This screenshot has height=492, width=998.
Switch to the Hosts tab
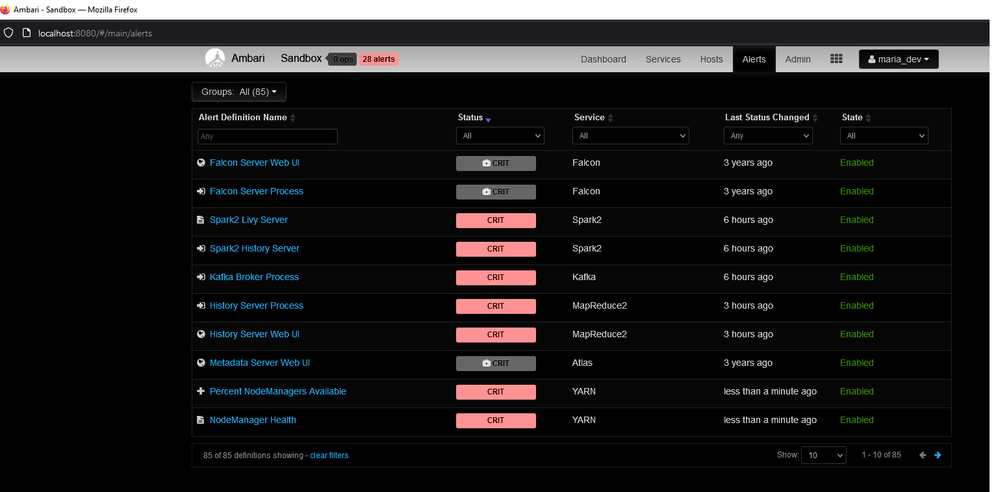(712, 59)
